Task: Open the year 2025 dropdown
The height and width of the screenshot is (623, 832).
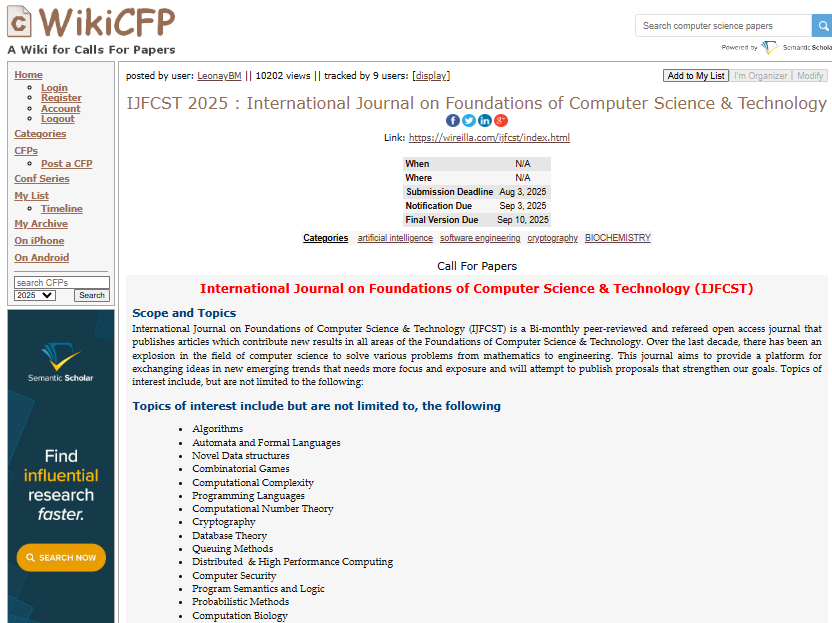Action: 34,295
